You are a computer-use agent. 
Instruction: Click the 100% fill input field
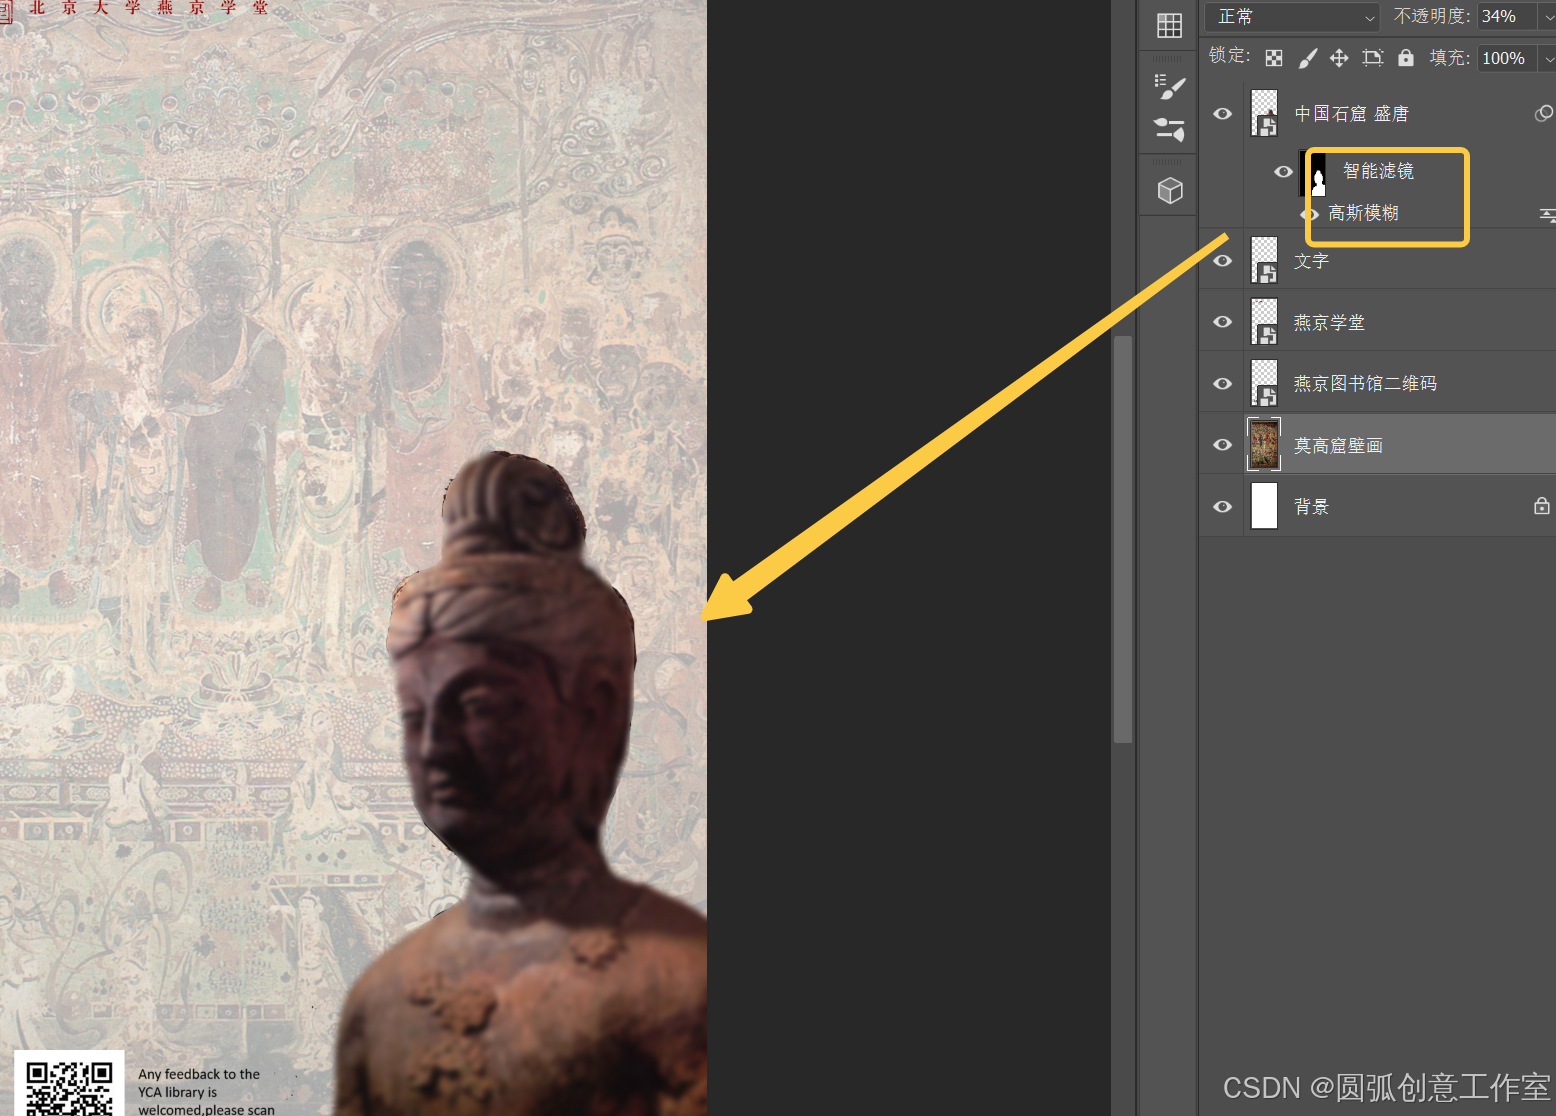click(1507, 59)
